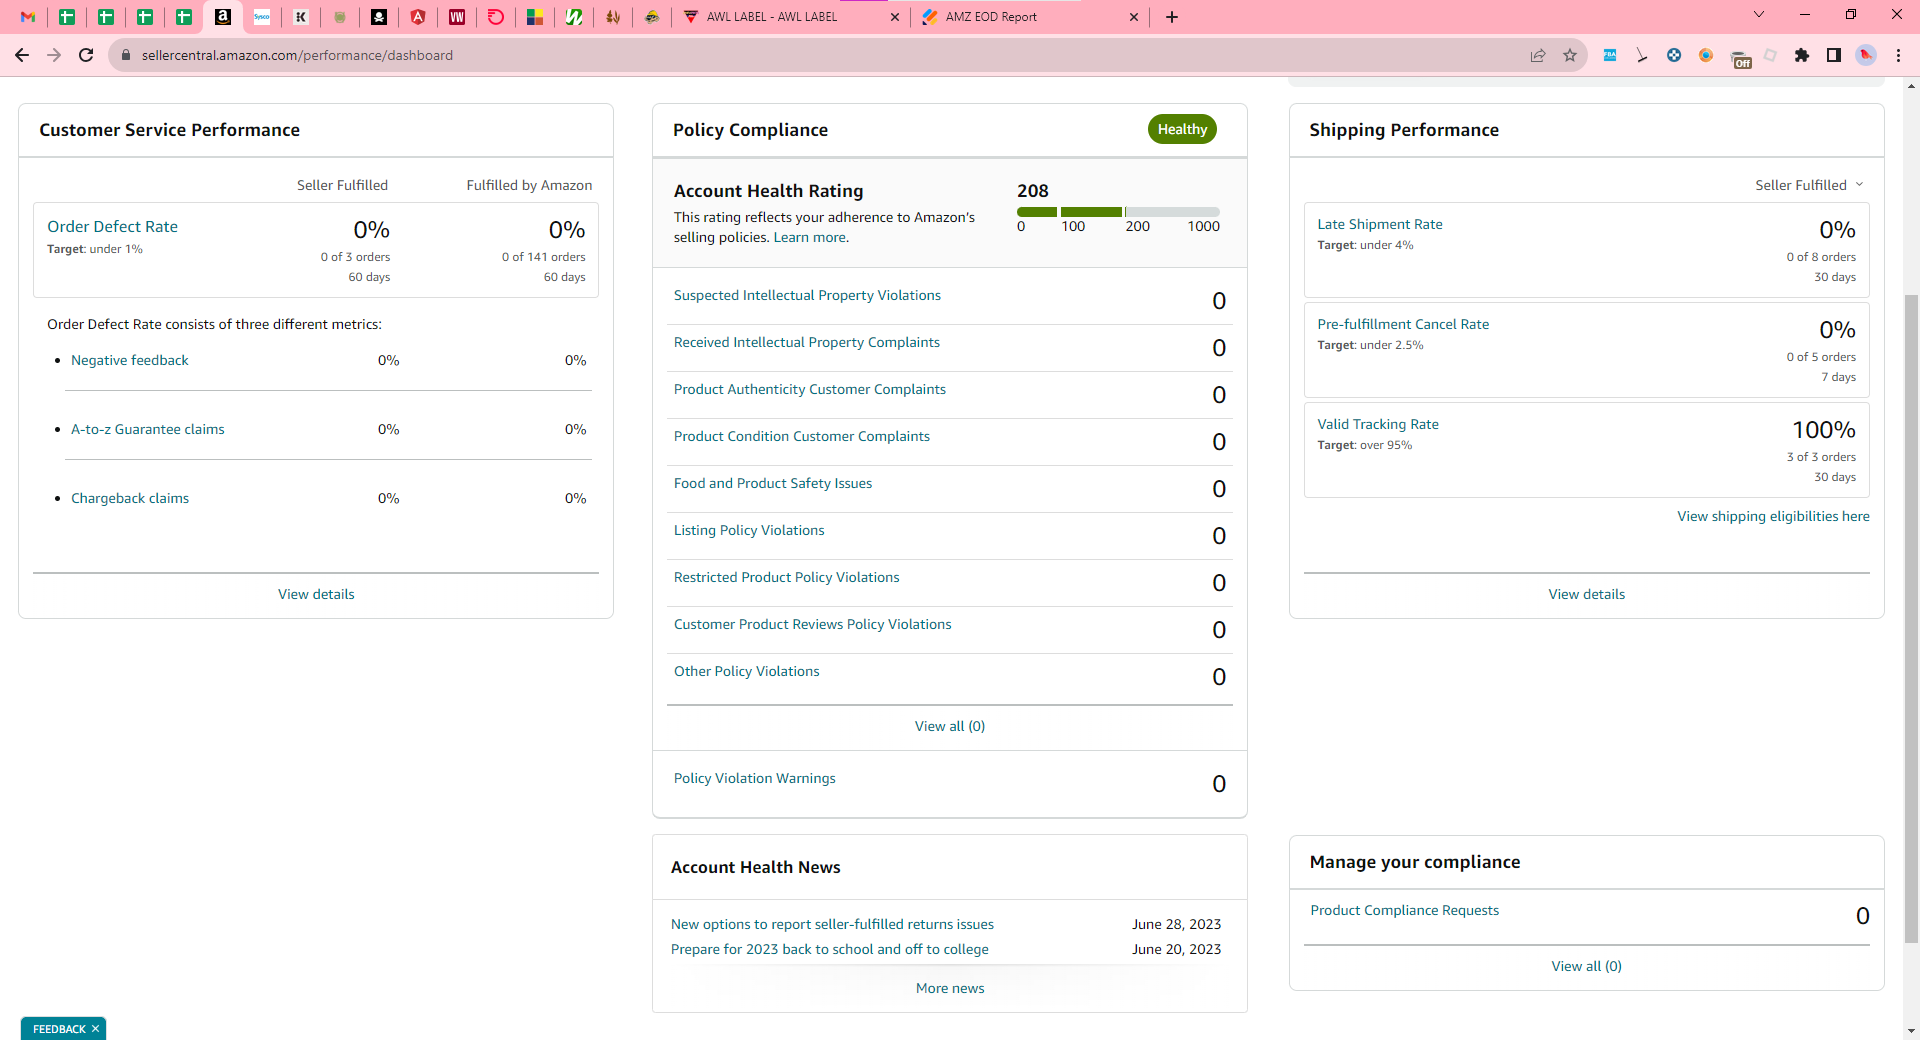This screenshot has width=1920, height=1040.
Task: Switch to the Amazon pinned tab
Action: click(223, 17)
